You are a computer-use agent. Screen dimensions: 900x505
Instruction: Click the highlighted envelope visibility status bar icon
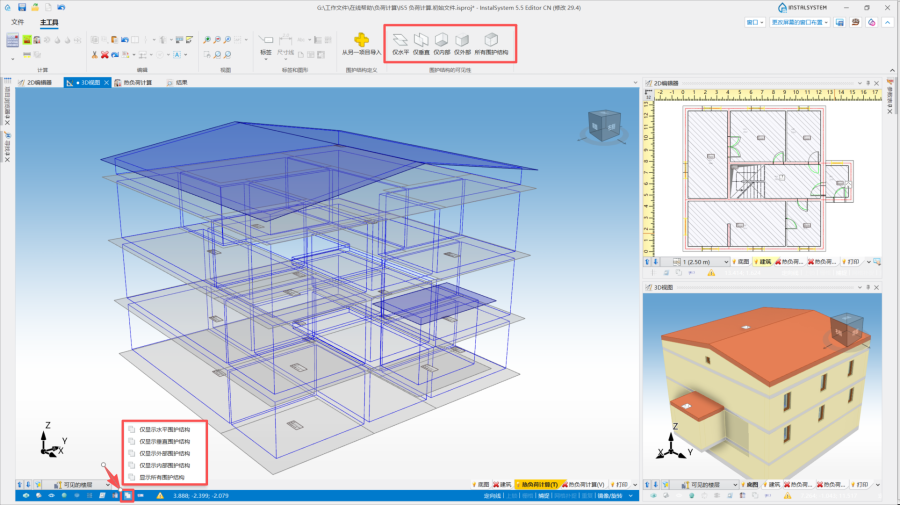127,495
